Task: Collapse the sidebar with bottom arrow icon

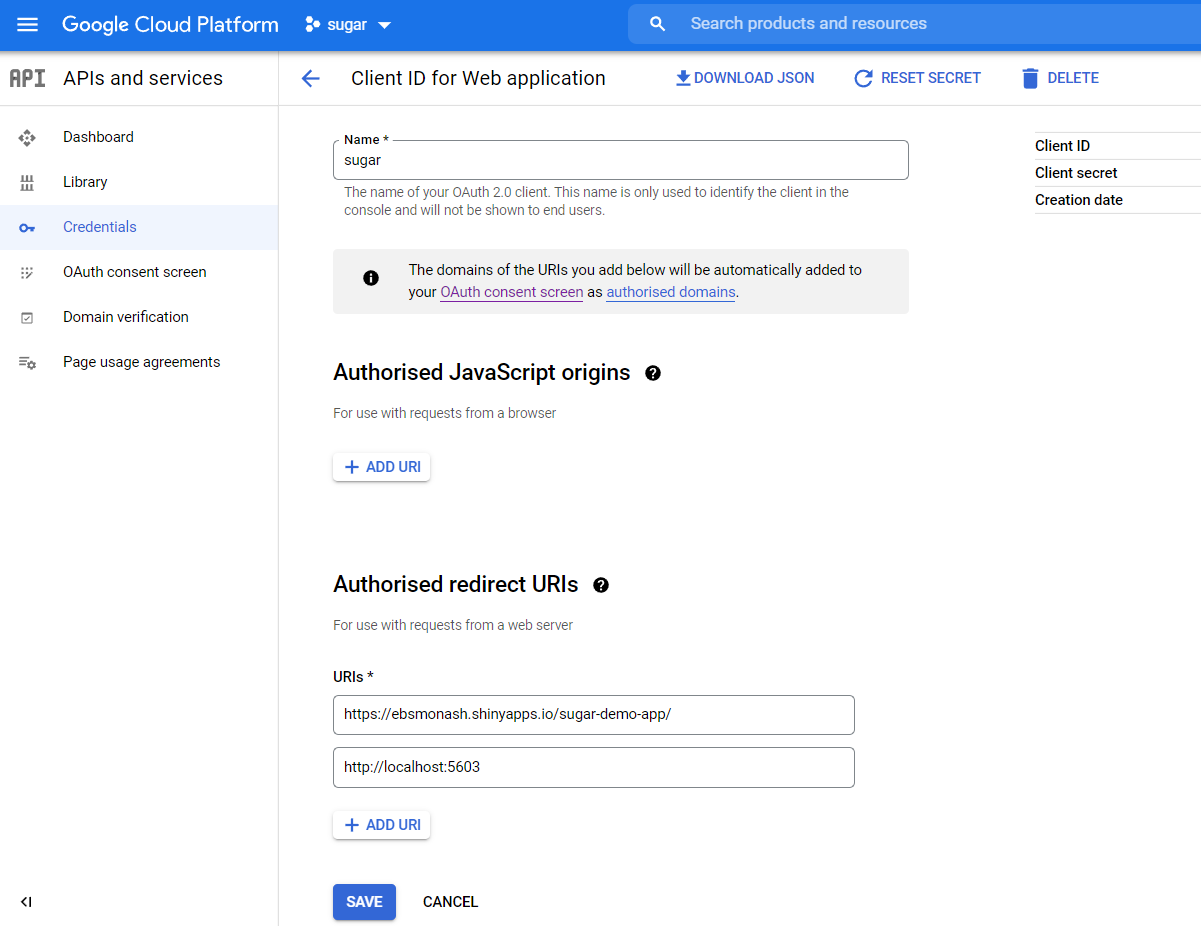Action: [26, 902]
